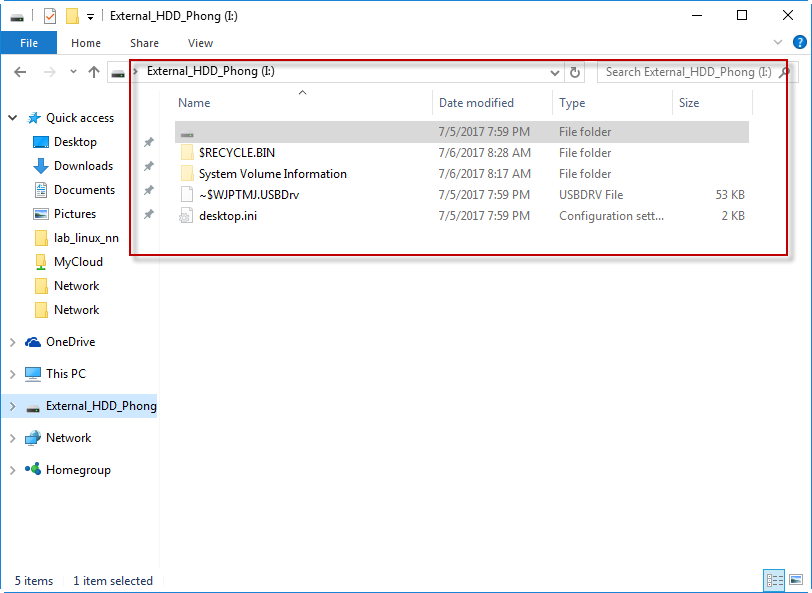Click the New folder quick access icon

[x=72, y=16]
